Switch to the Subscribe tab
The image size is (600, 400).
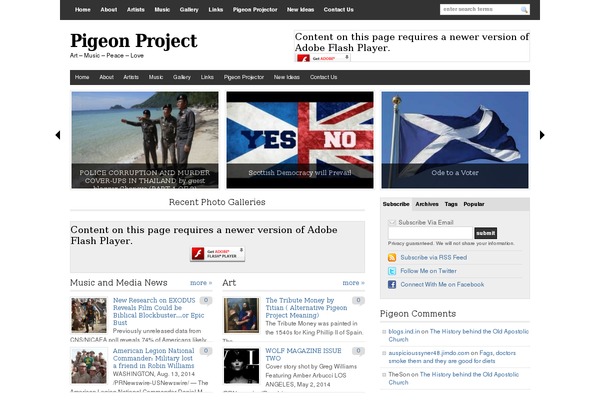(396, 204)
